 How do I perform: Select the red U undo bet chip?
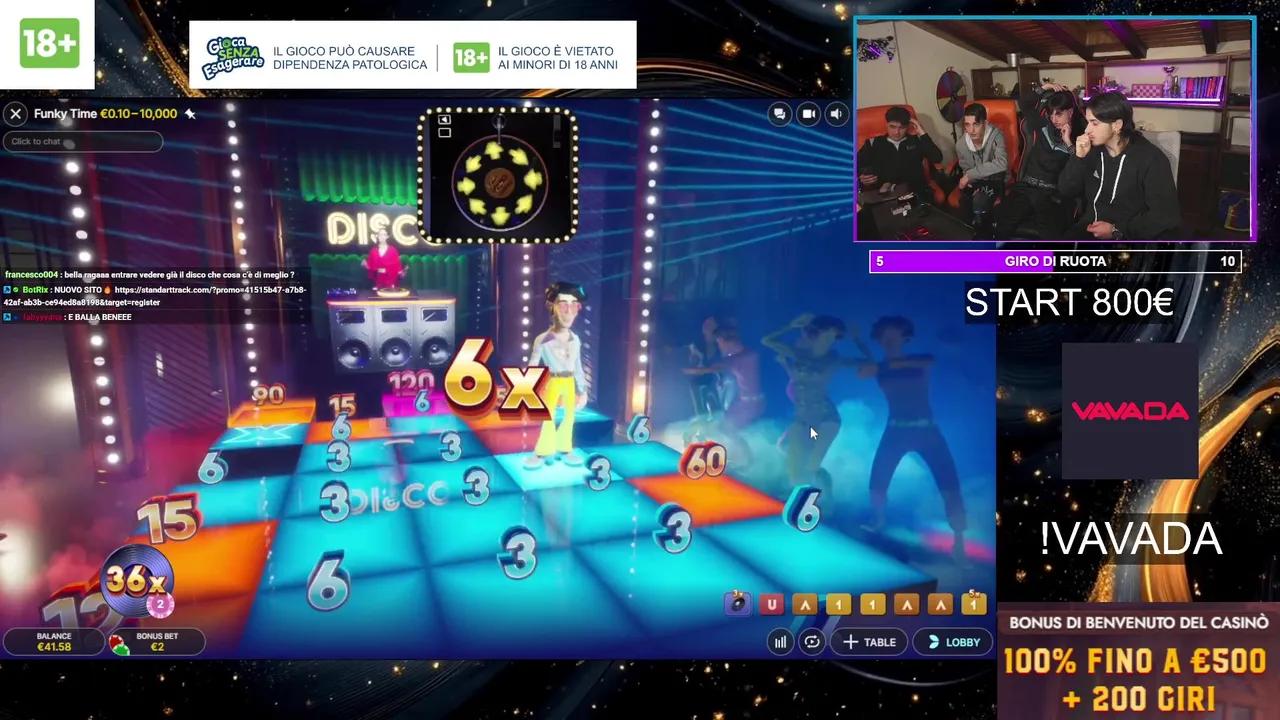[770, 603]
